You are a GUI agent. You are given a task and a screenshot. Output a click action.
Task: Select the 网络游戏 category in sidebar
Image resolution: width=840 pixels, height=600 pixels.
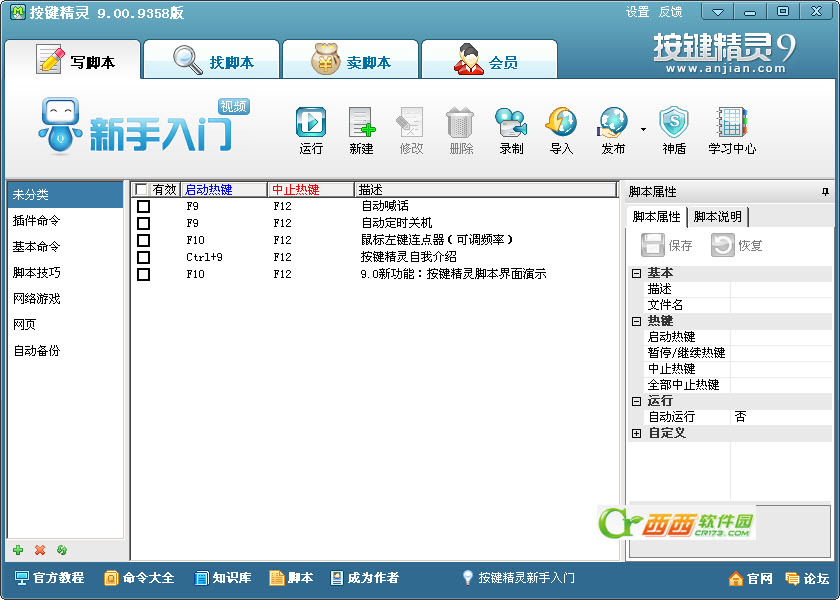point(37,298)
